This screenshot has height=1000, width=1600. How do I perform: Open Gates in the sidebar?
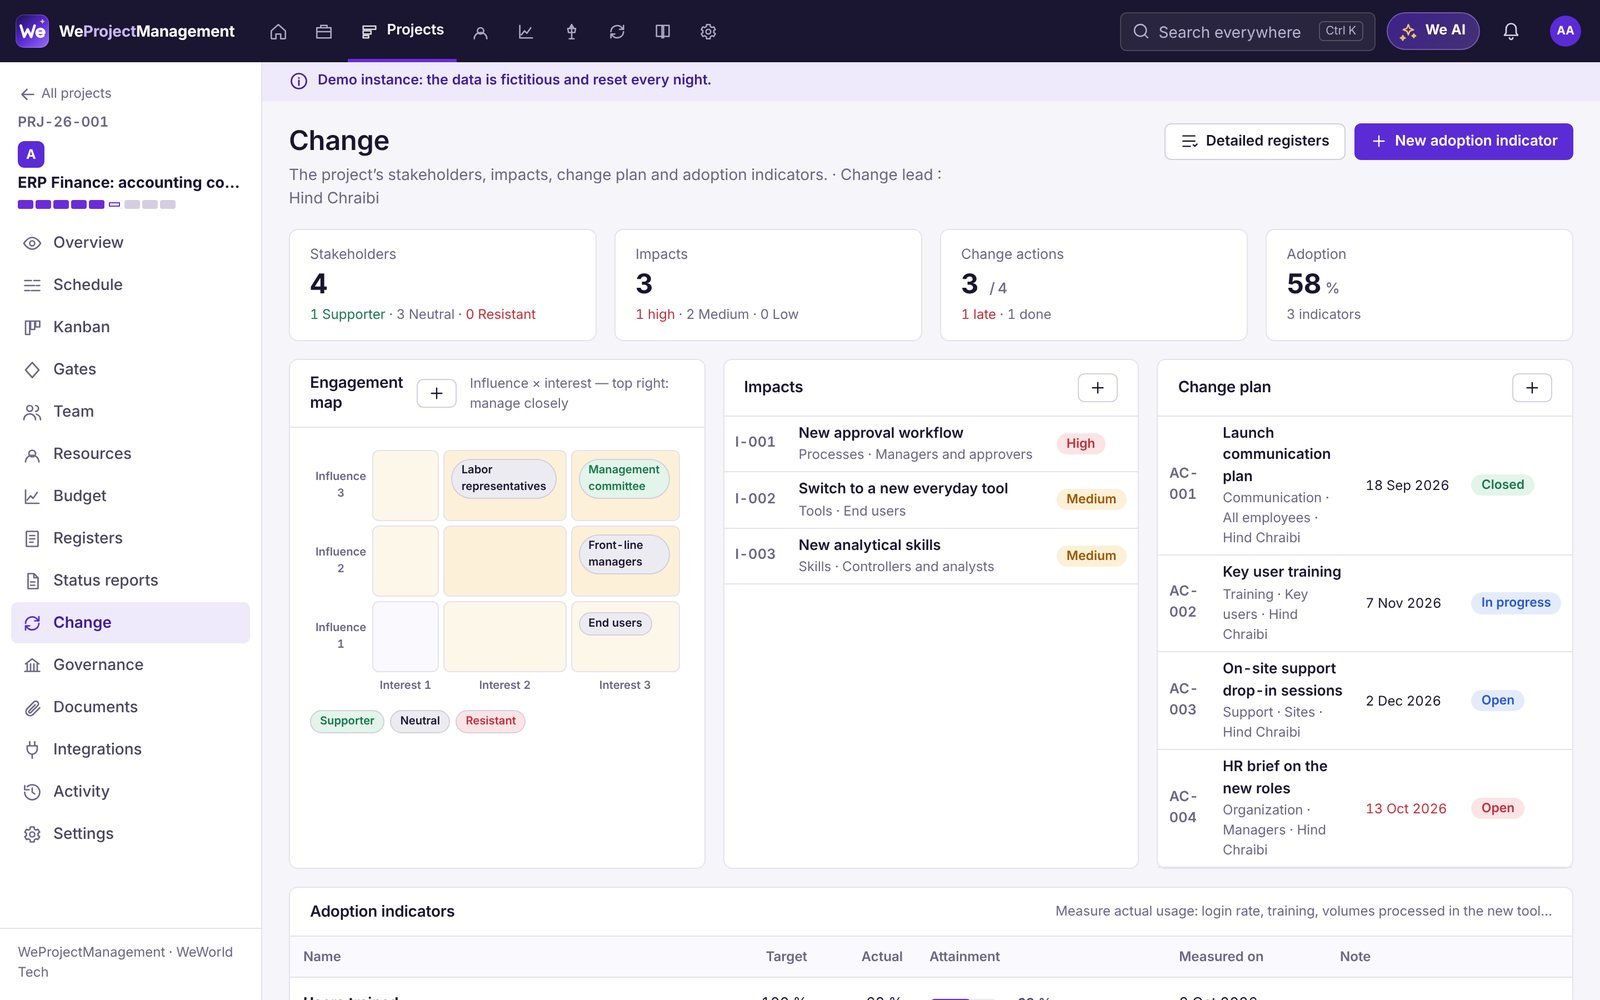pos(130,369)
